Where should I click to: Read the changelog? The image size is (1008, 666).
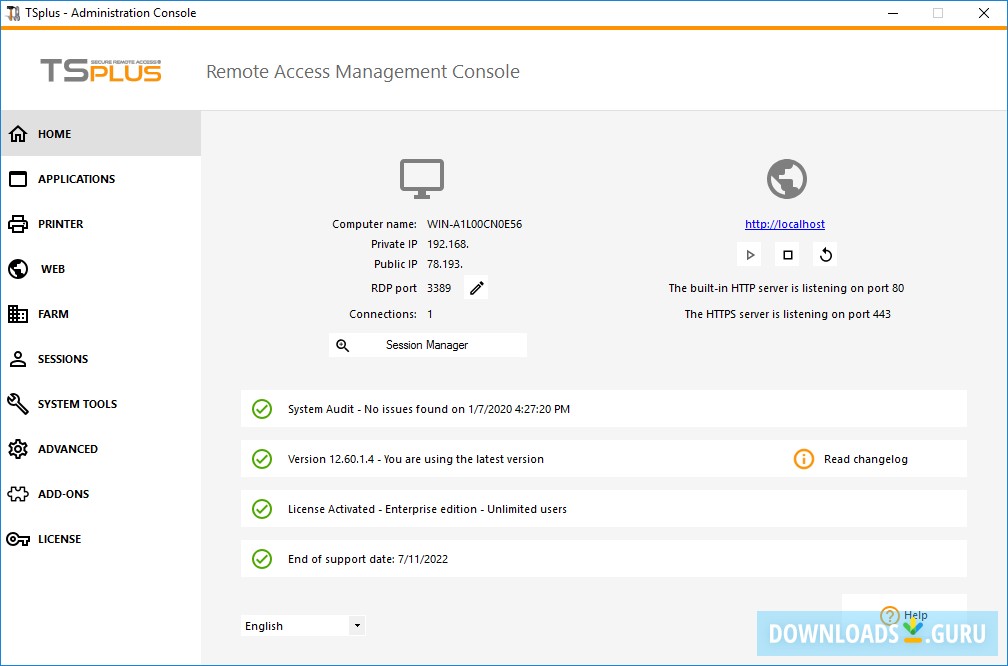865,459
